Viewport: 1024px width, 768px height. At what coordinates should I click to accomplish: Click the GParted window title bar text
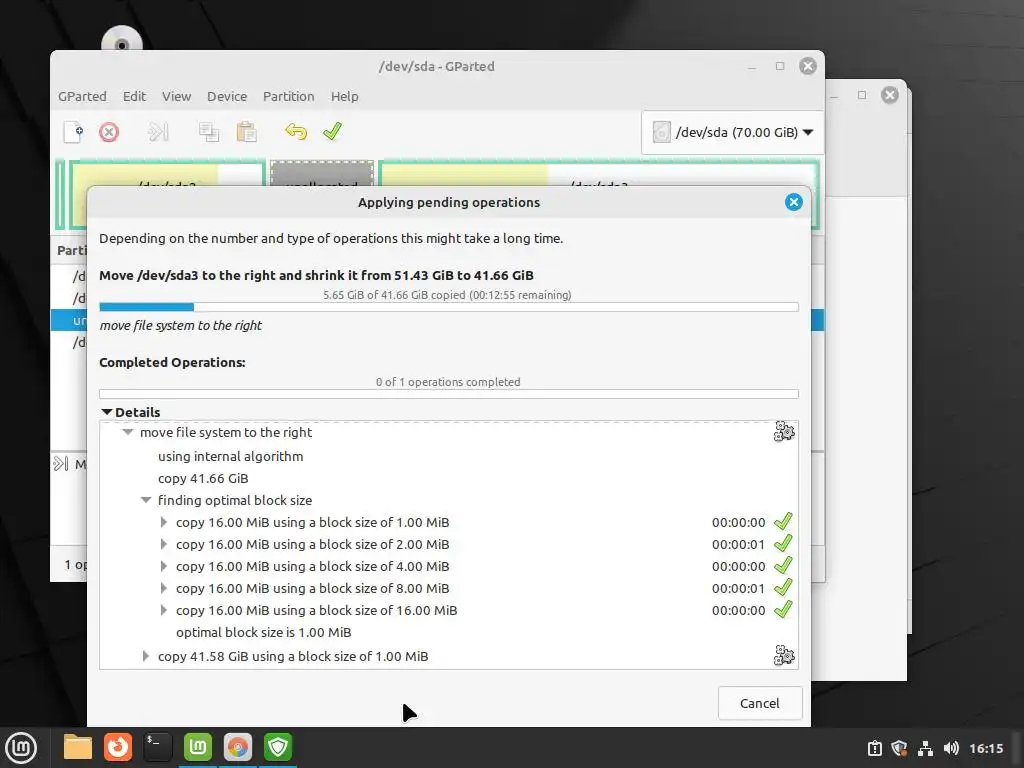[x=436, y=67]
